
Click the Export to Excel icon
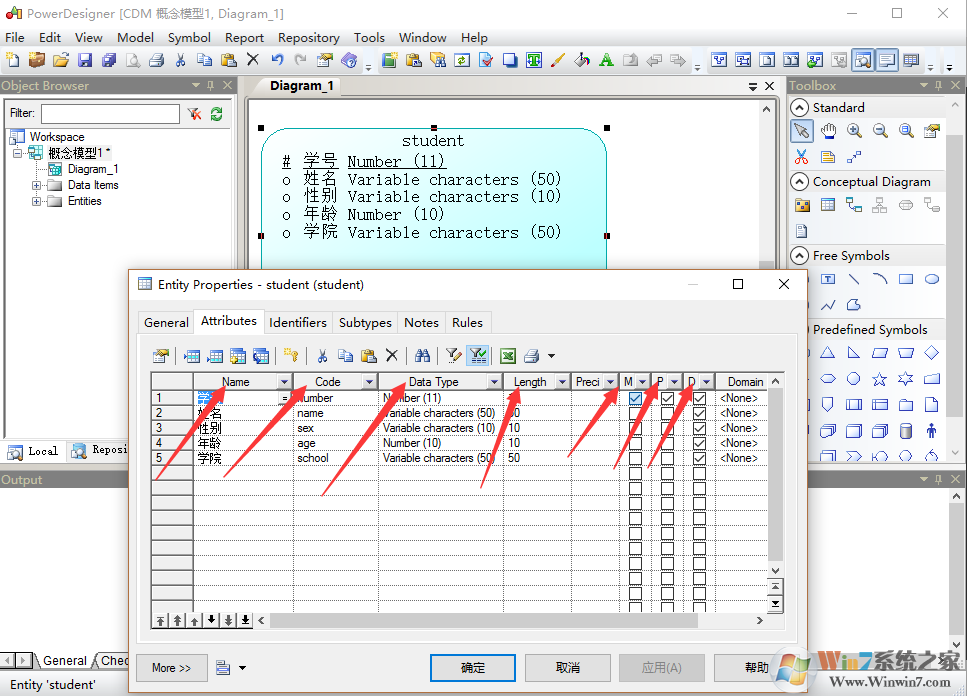(x=508, y=355)
